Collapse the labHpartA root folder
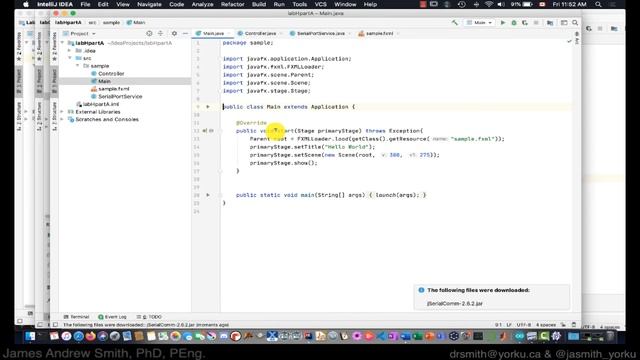 tap(62, 43)
